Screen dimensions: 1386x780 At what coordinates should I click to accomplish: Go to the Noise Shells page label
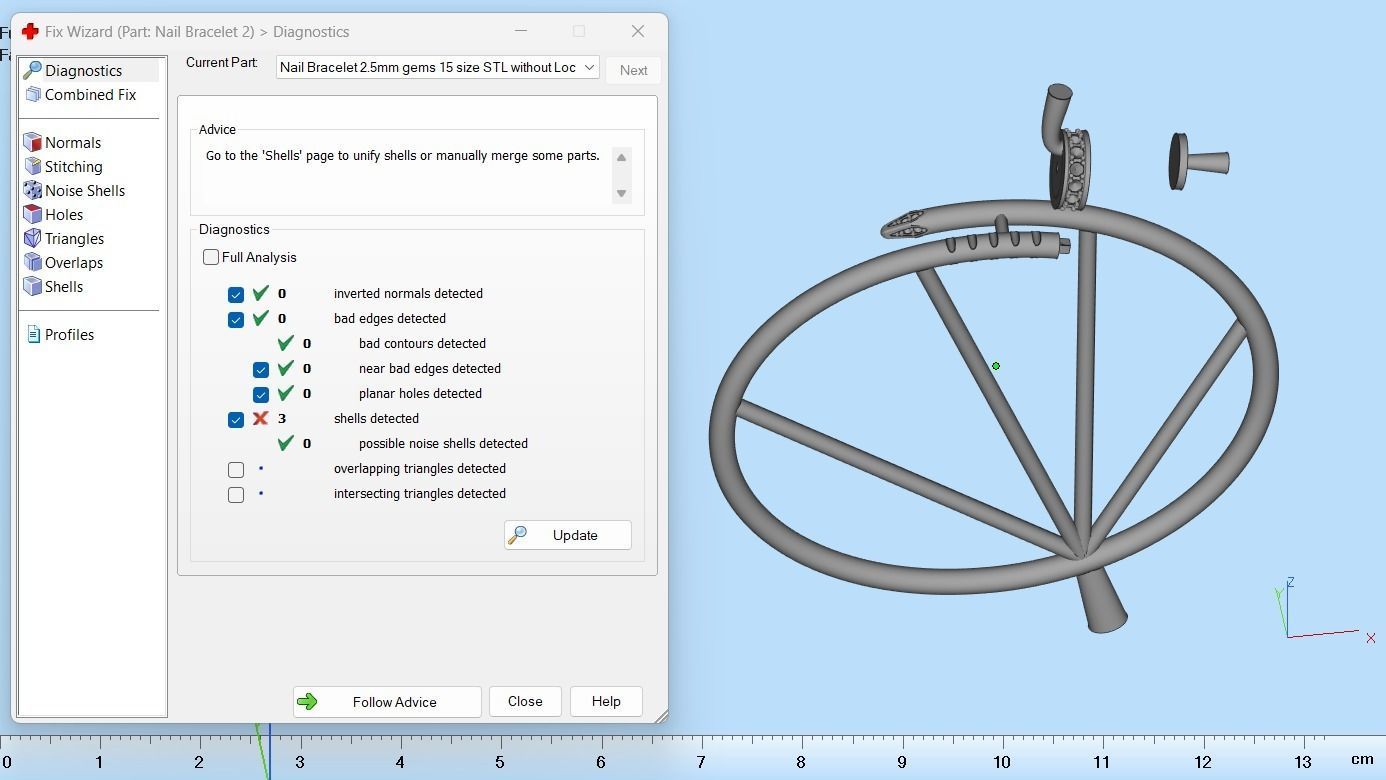click(x=85, y=190)
